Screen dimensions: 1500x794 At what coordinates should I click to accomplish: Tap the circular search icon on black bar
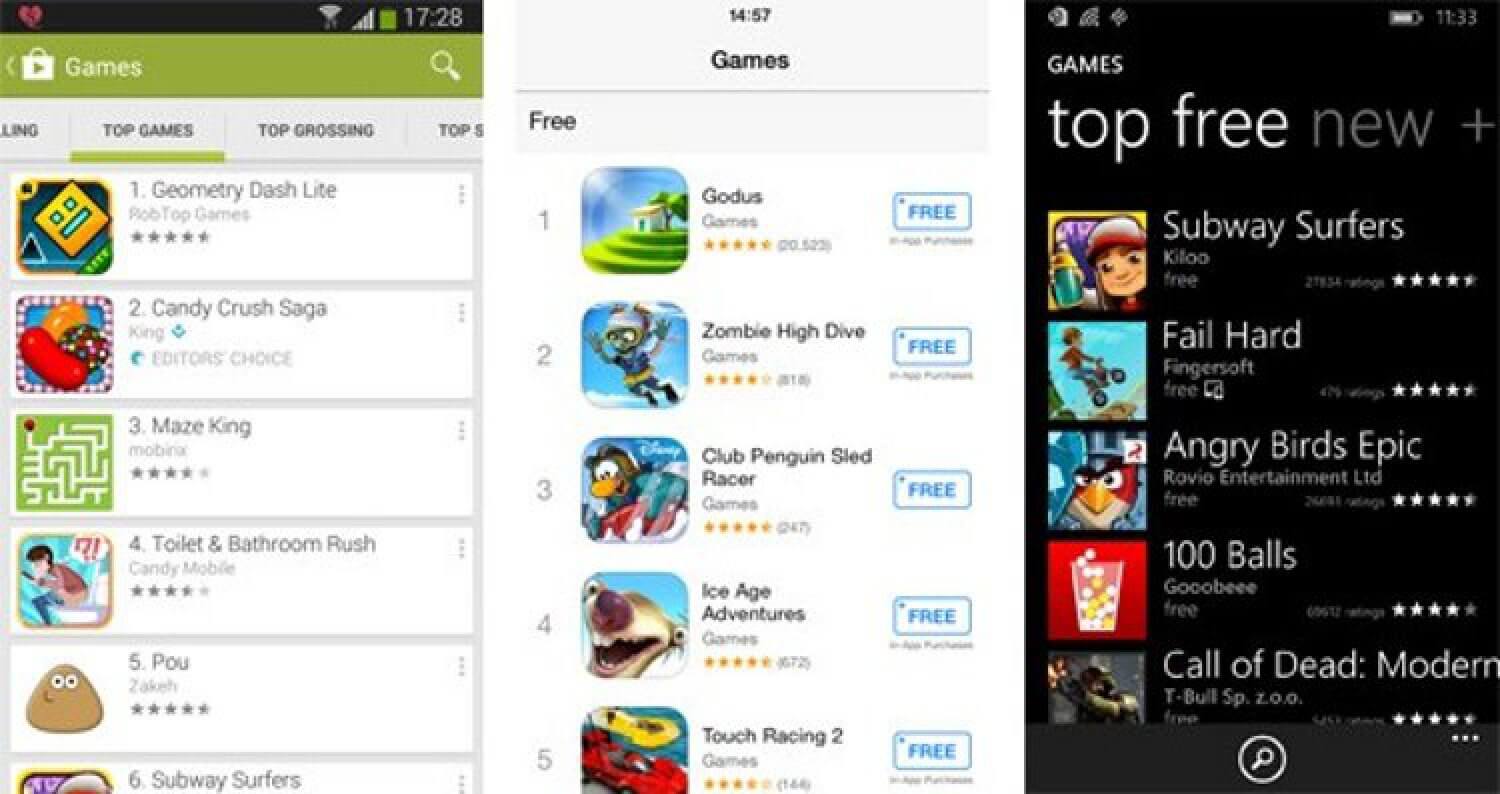(1262, 759)
